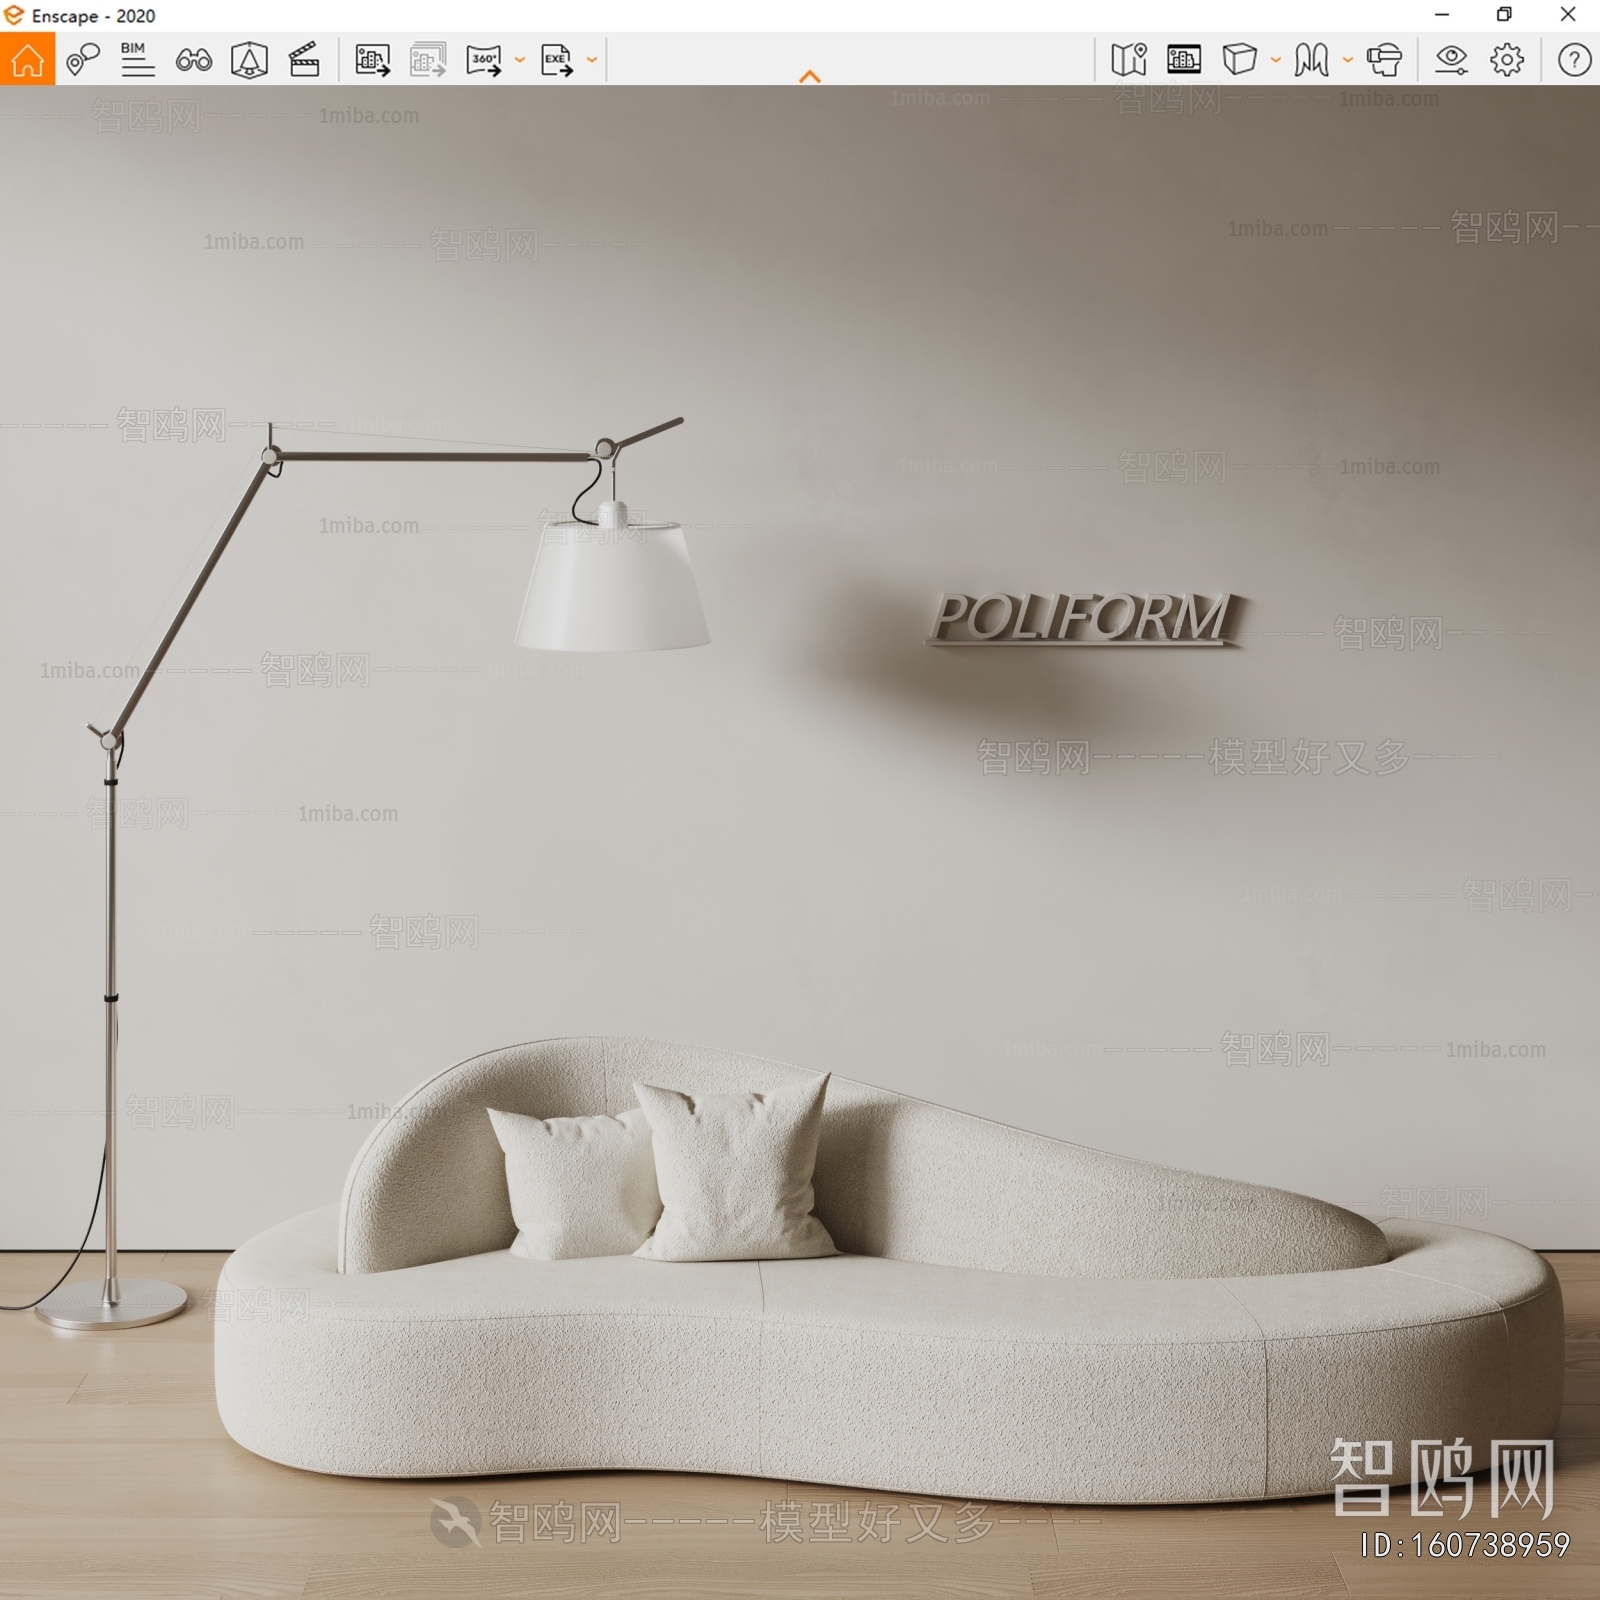
Task: Click the EXE standalone export icon
Action: 556,60
